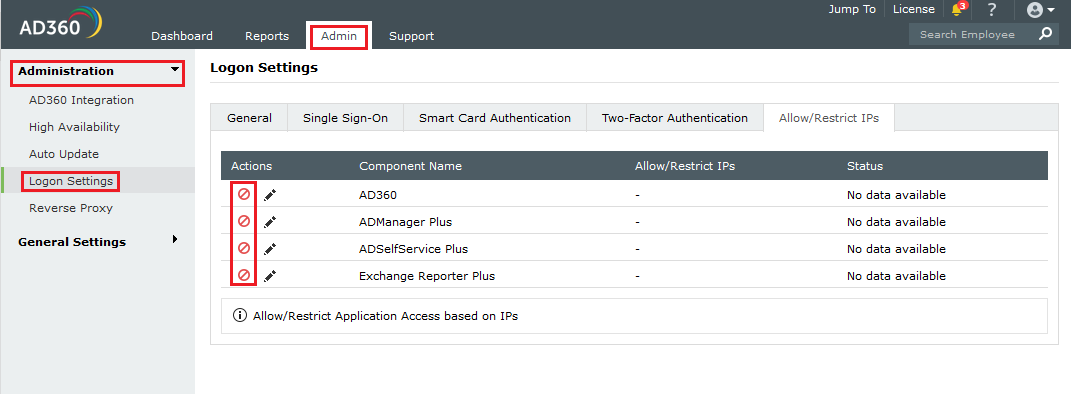Switch to Two-Factor Authentication tab
The width and height of the screenshot is (1071, 394).
click(675, 118)
